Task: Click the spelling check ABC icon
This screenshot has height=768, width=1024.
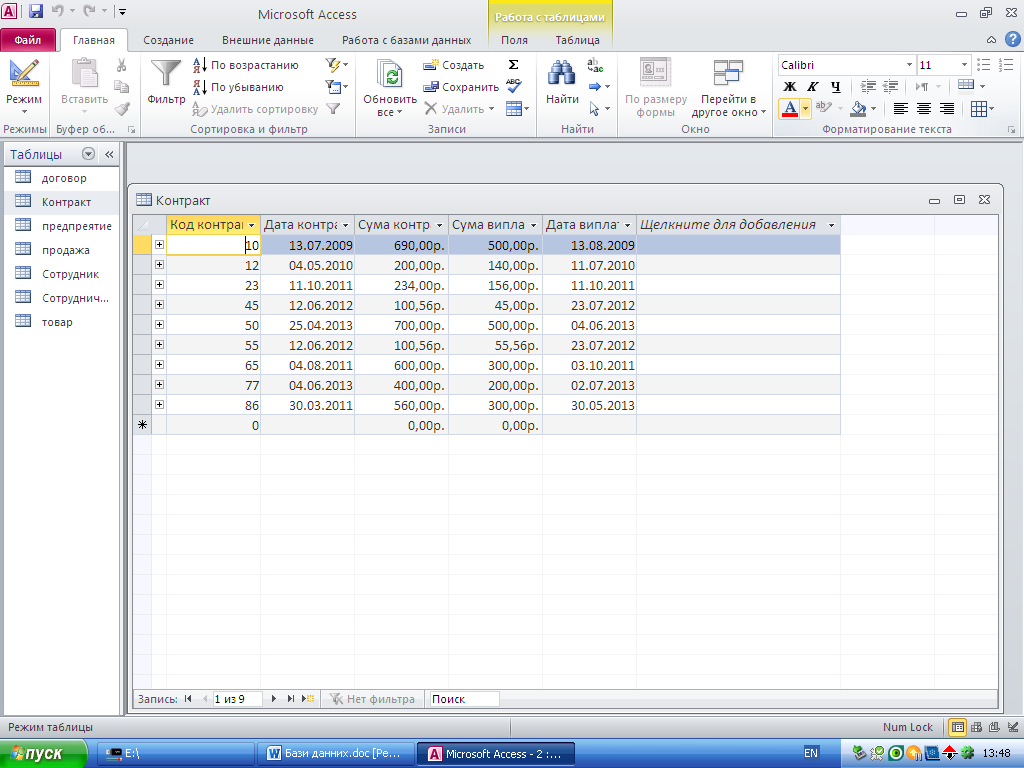Action: (x=513, y=86)
